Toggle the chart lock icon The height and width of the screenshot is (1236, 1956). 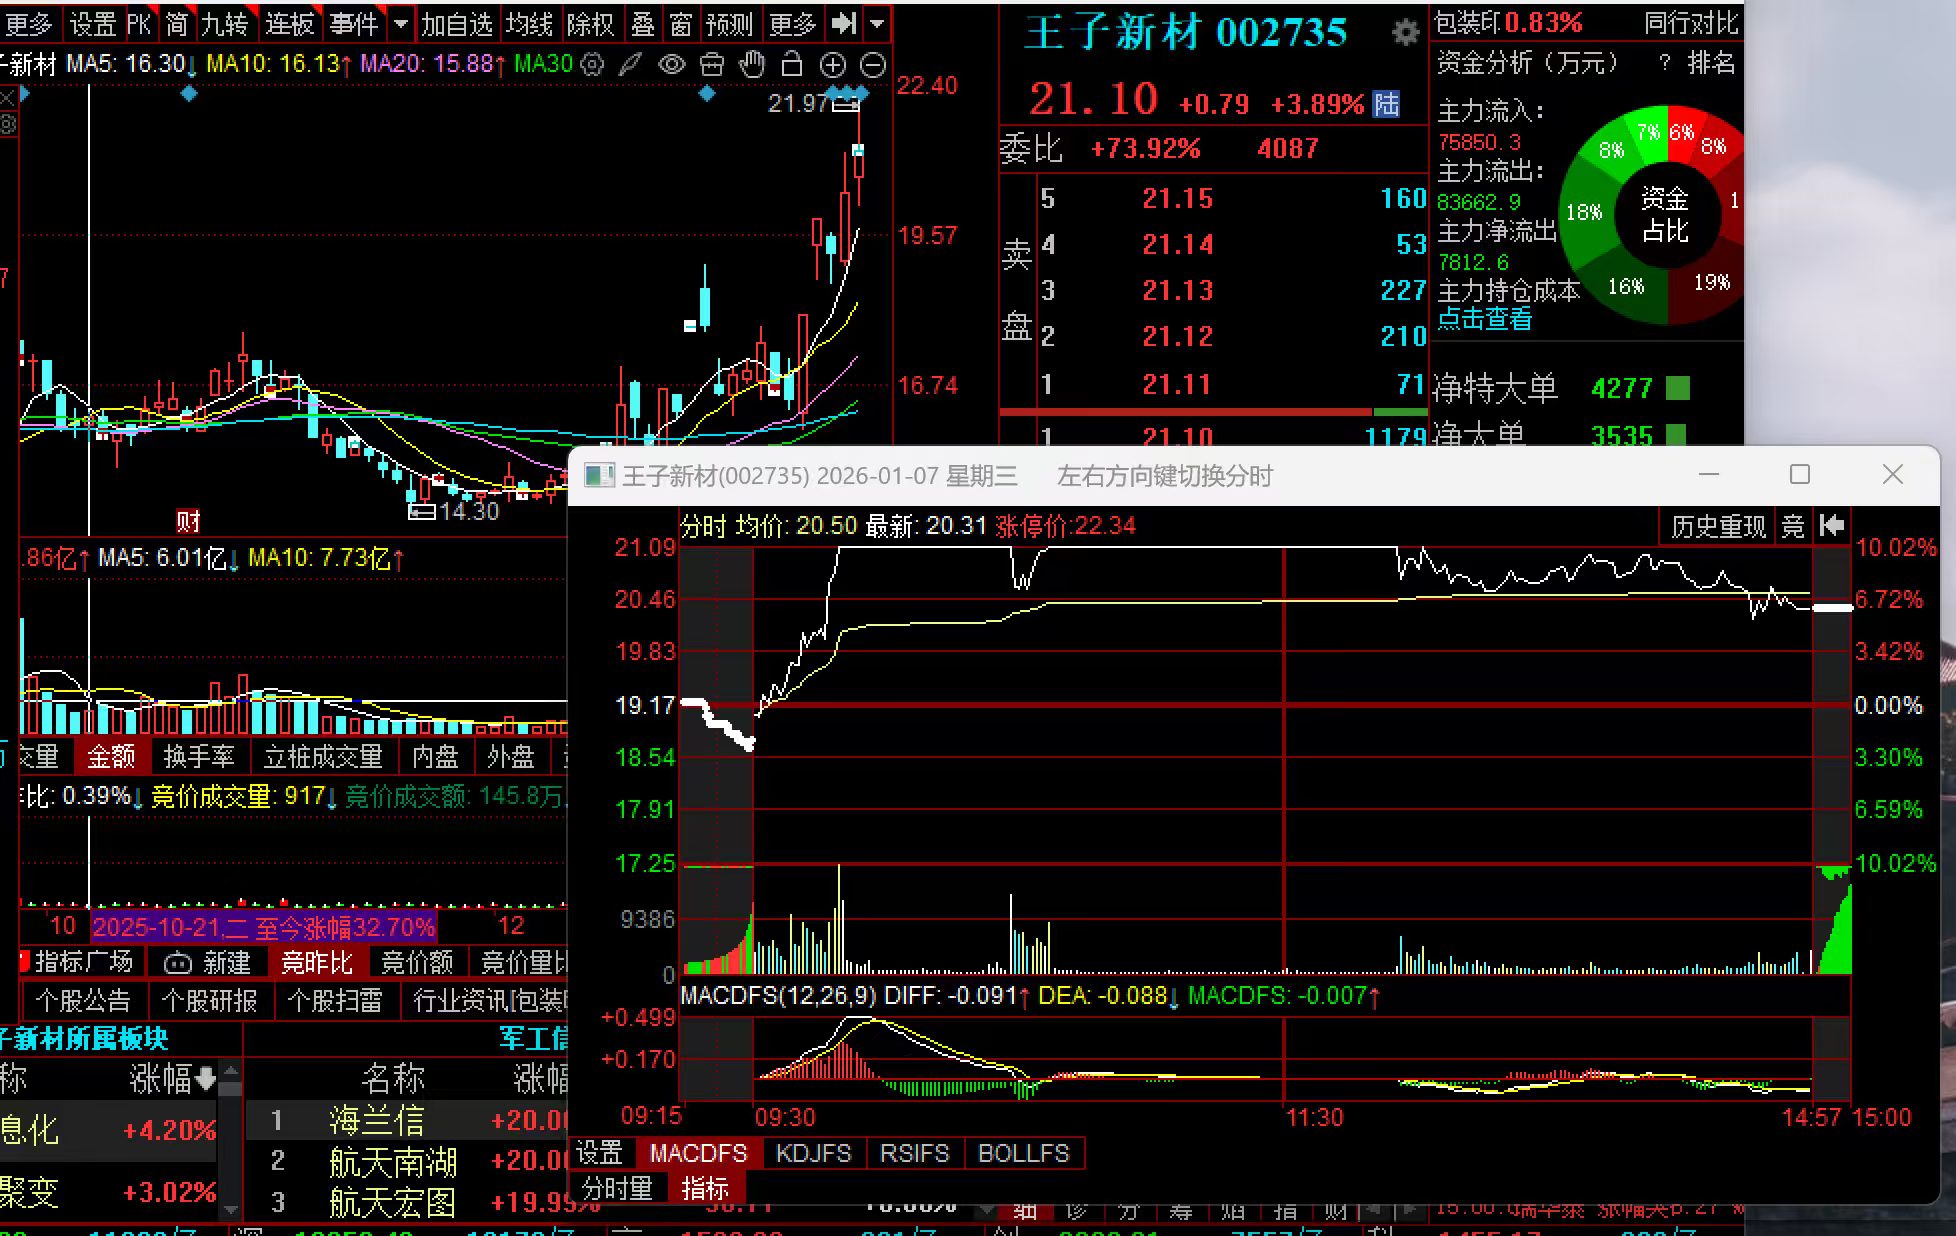click(x=792, y=65)
